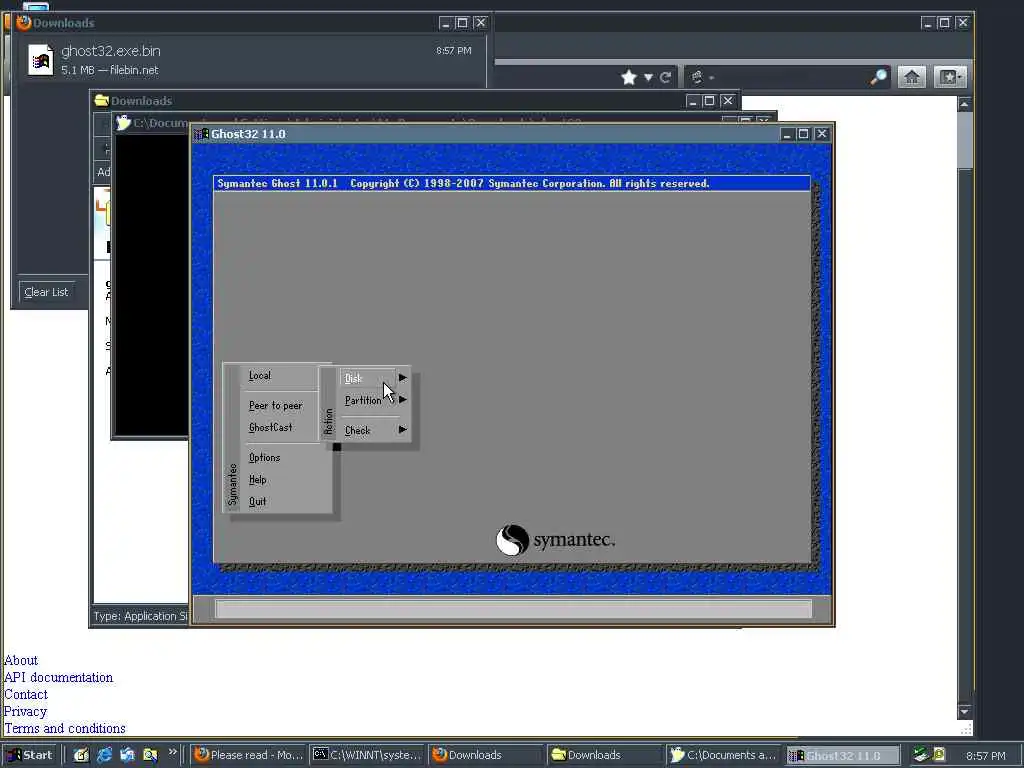Viewport: 1024px width, 768px height.
Task: Click the Start button
Action: point(29,755)
